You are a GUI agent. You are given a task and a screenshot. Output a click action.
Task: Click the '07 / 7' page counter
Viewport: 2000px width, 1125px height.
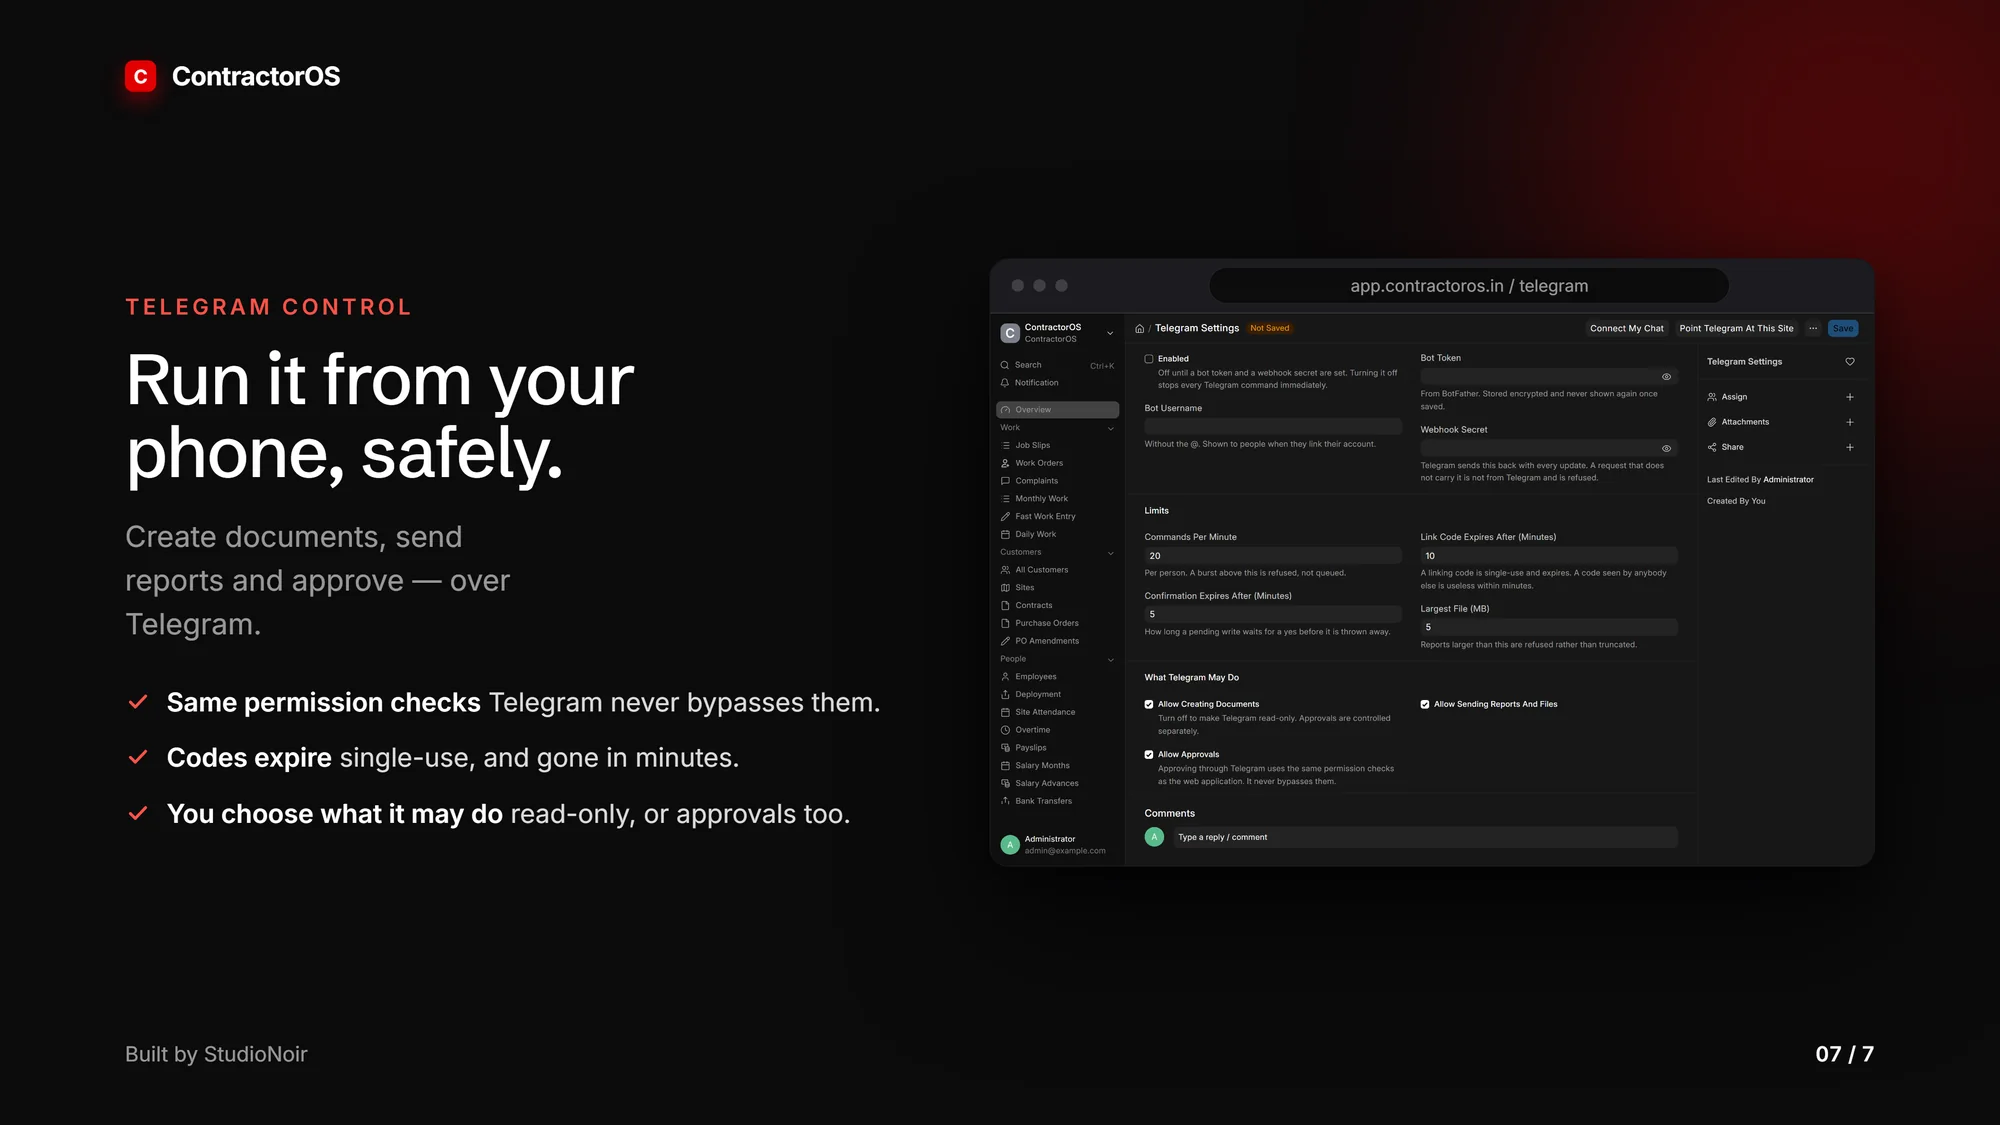click(x=1845, y=1054)
